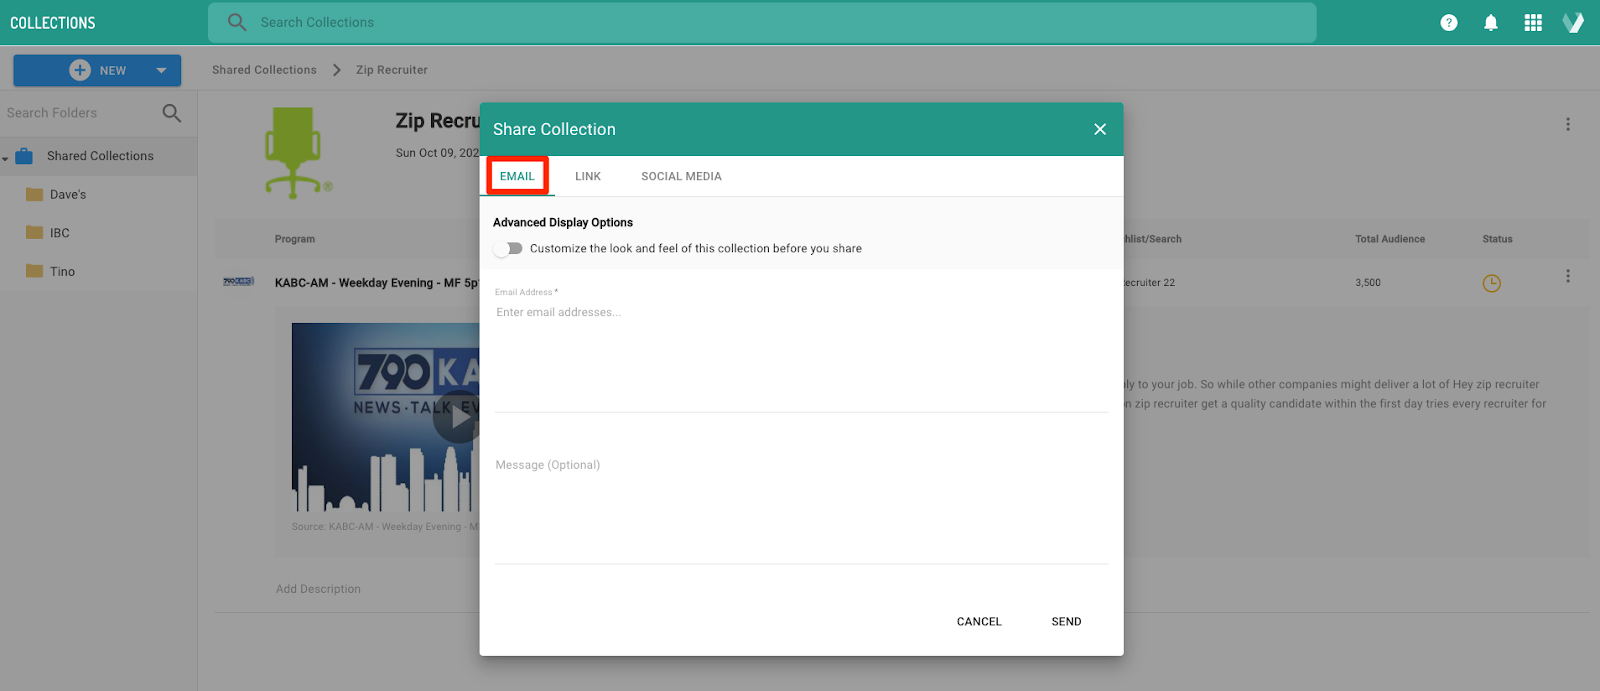
Task: Click the KABC station logo icon
Action: click(x=239, y=282)
